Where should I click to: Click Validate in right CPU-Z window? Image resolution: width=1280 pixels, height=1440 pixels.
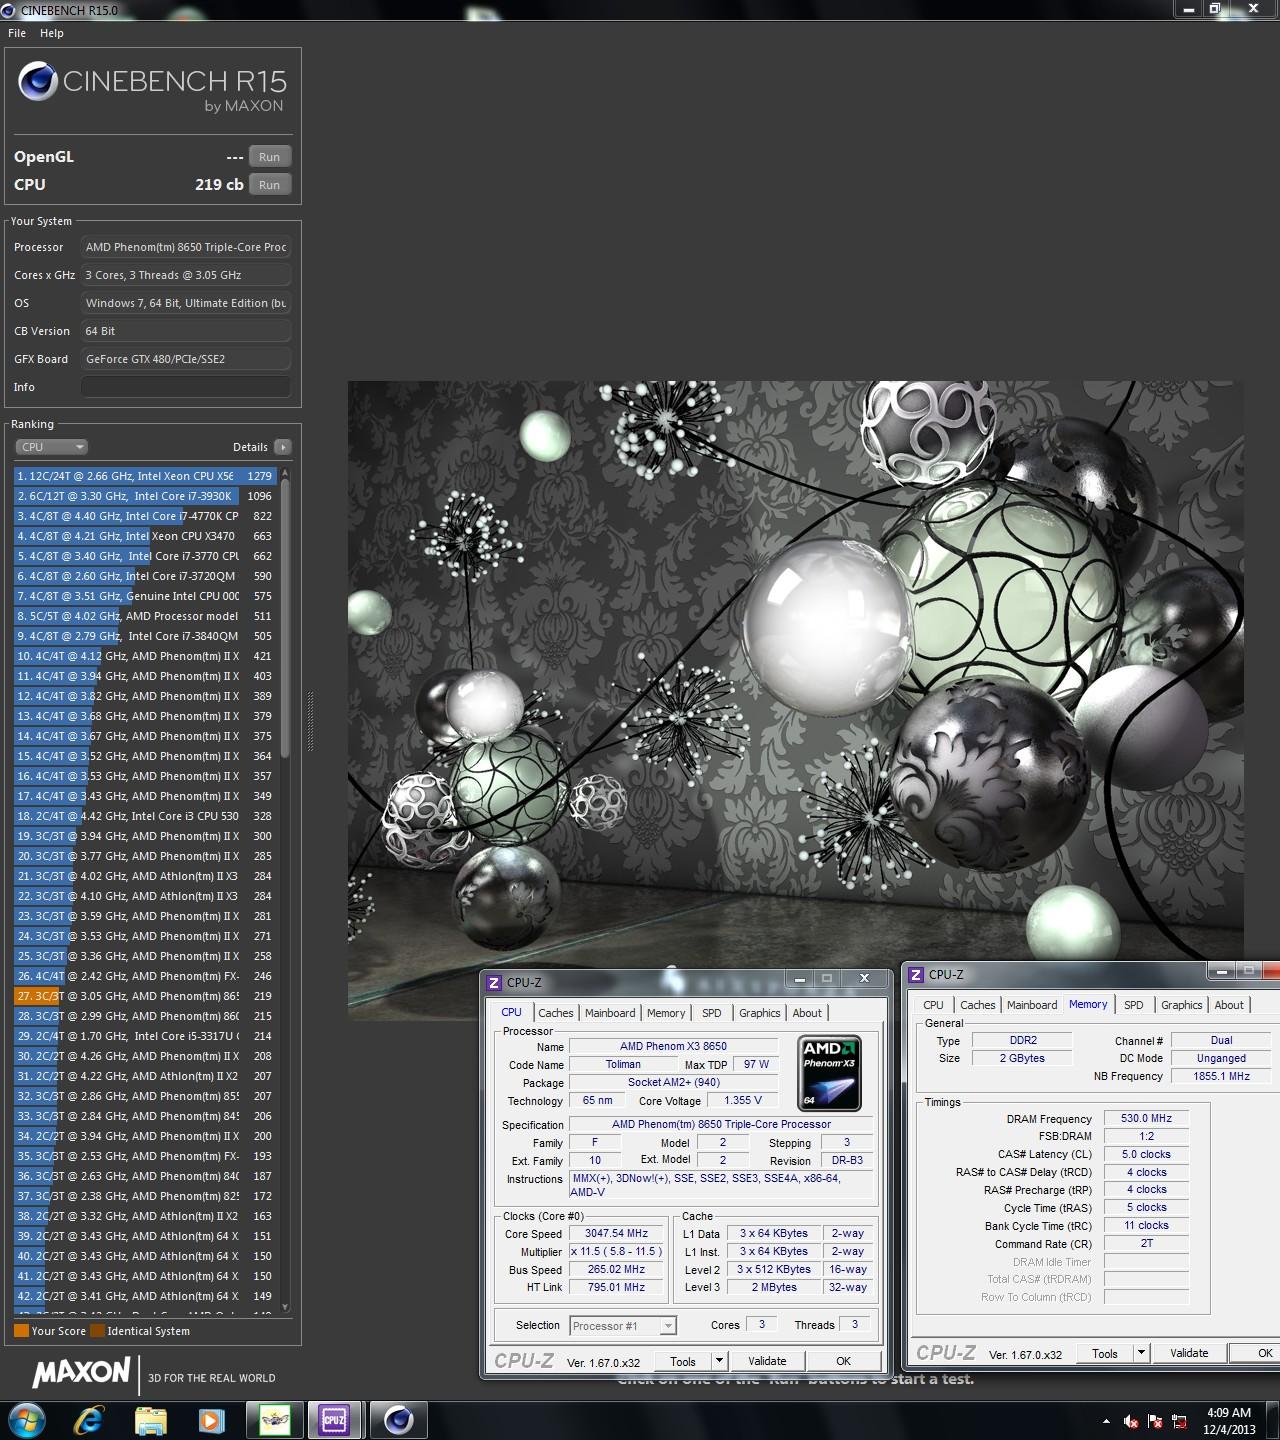pyautogui.click(x=1189, y=1353)
